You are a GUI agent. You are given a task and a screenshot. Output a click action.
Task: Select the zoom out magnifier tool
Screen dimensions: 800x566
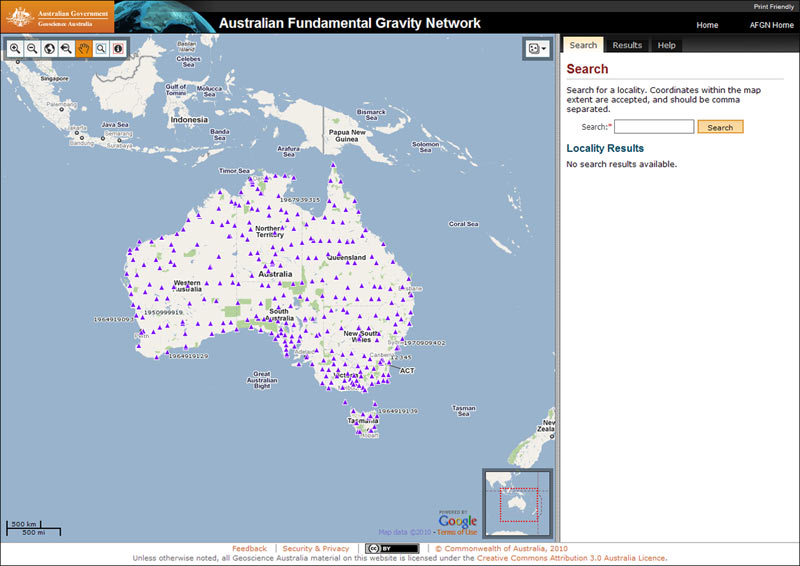32,48
